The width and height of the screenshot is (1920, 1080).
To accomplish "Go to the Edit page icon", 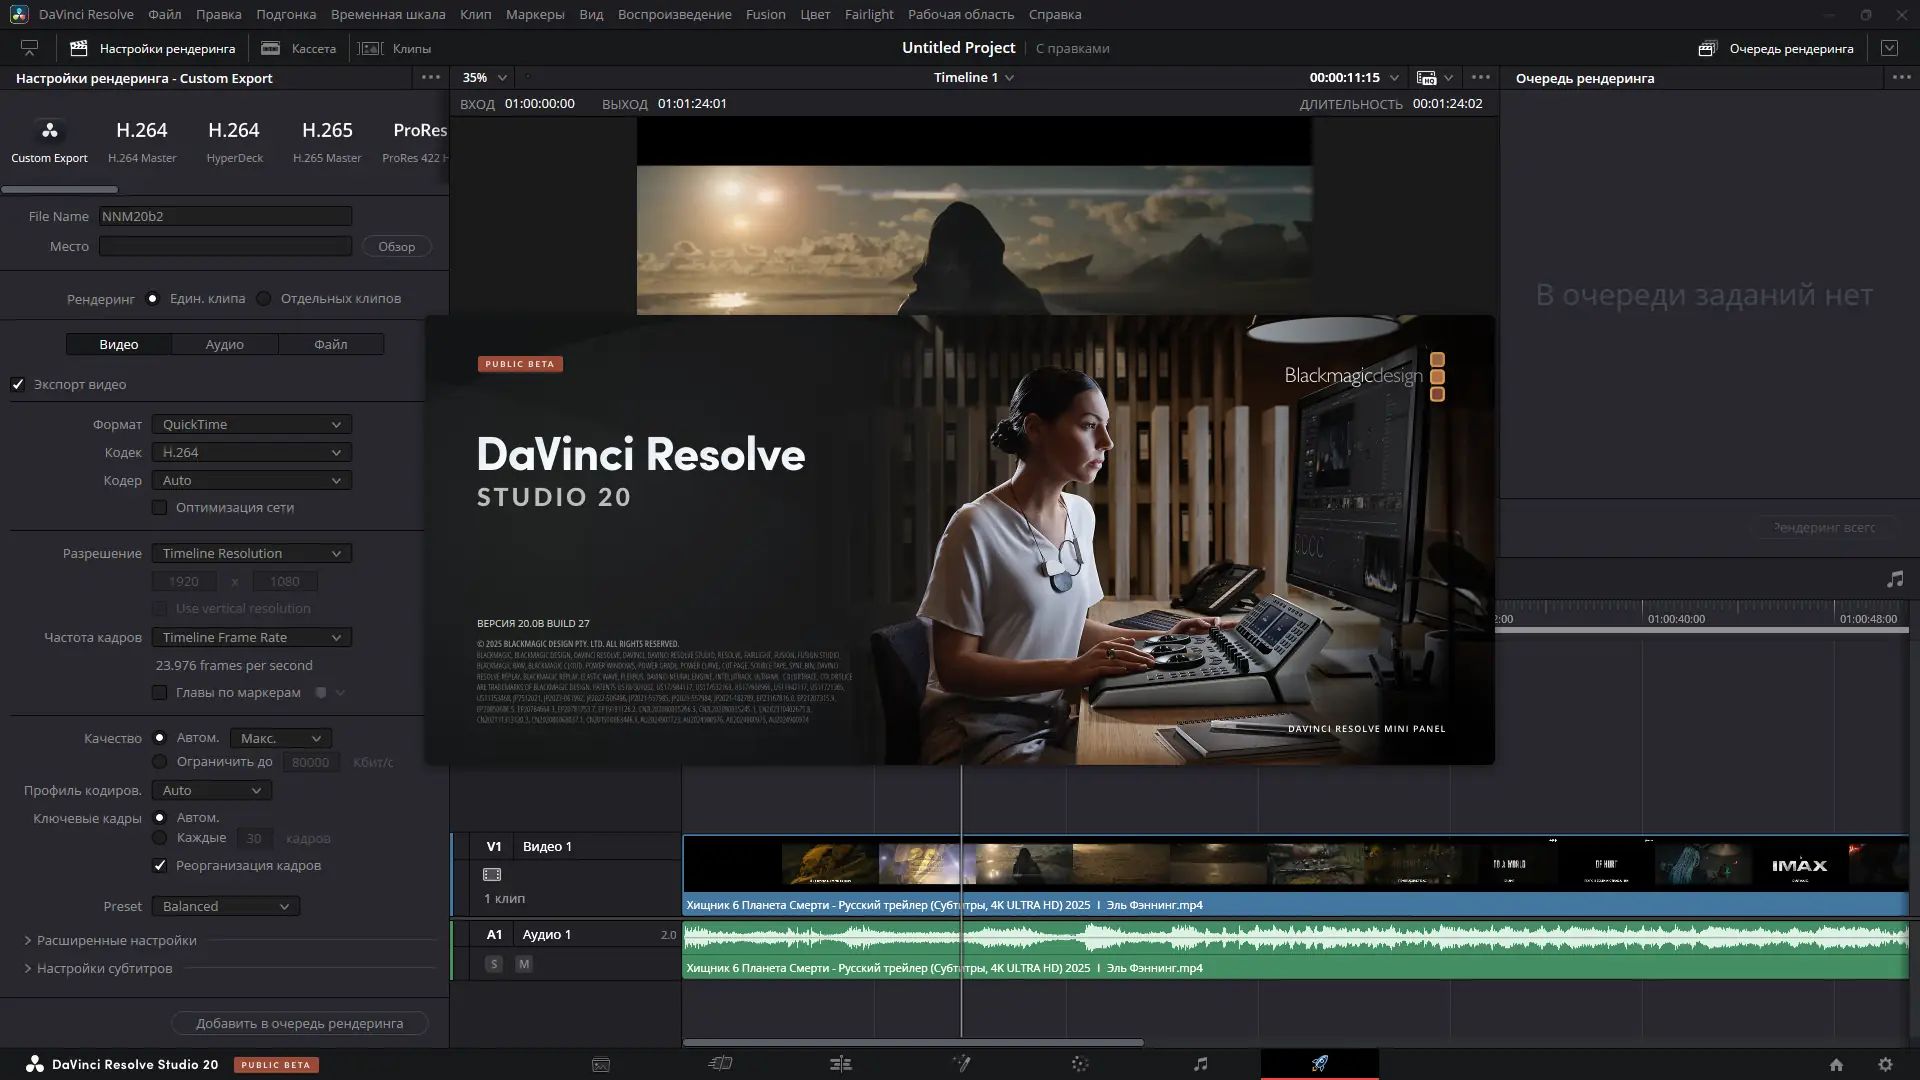I will (841, 1064).
